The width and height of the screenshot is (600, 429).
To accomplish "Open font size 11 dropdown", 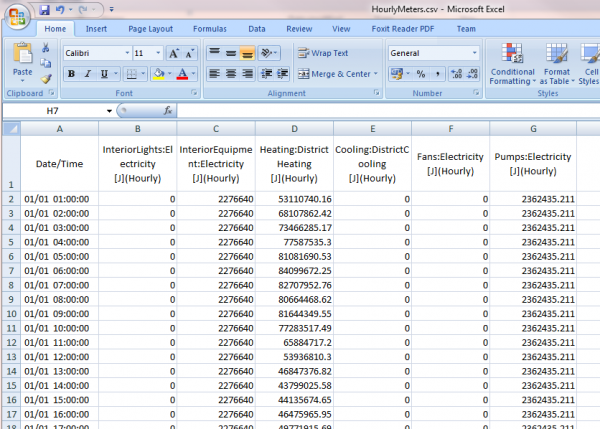I will [x=158, y=53].
